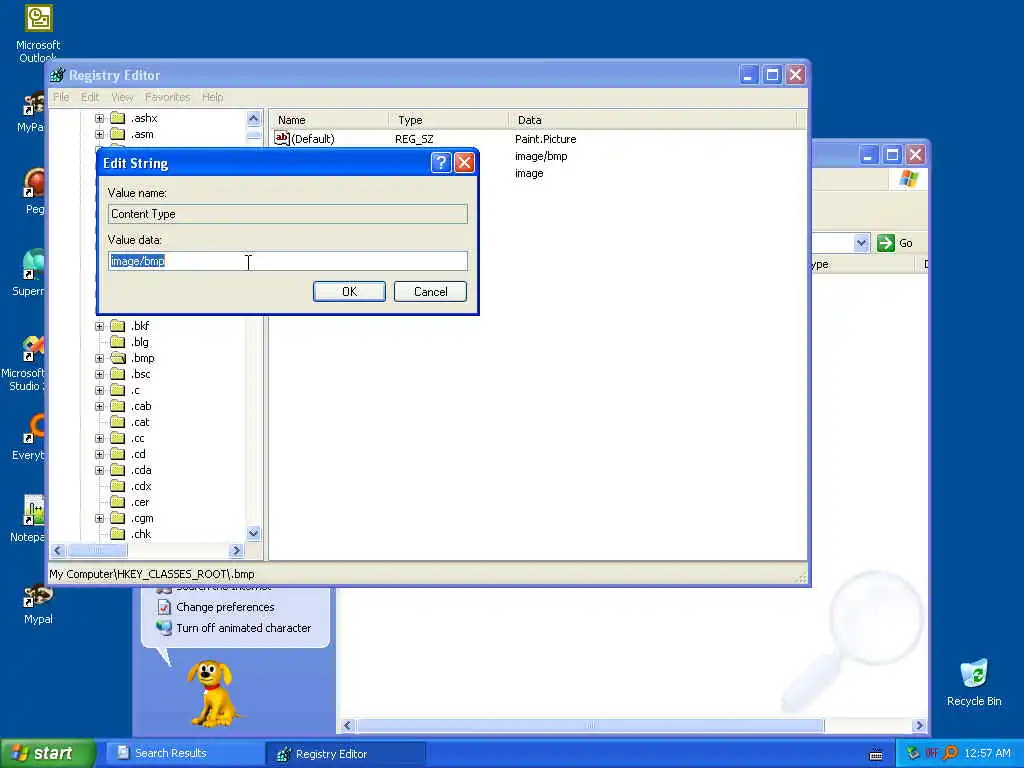The width and height of the screenshot is (1024, 768).
Task: Click the Value data input field
Action: click(288, 261)
